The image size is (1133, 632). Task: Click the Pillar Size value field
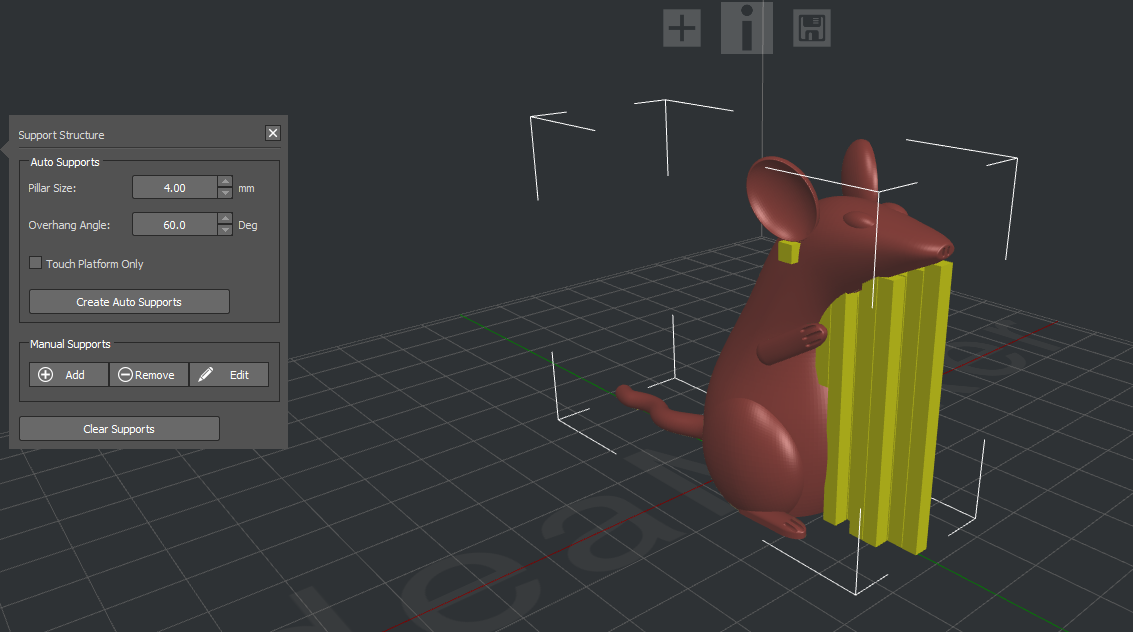tap(175, 188)
